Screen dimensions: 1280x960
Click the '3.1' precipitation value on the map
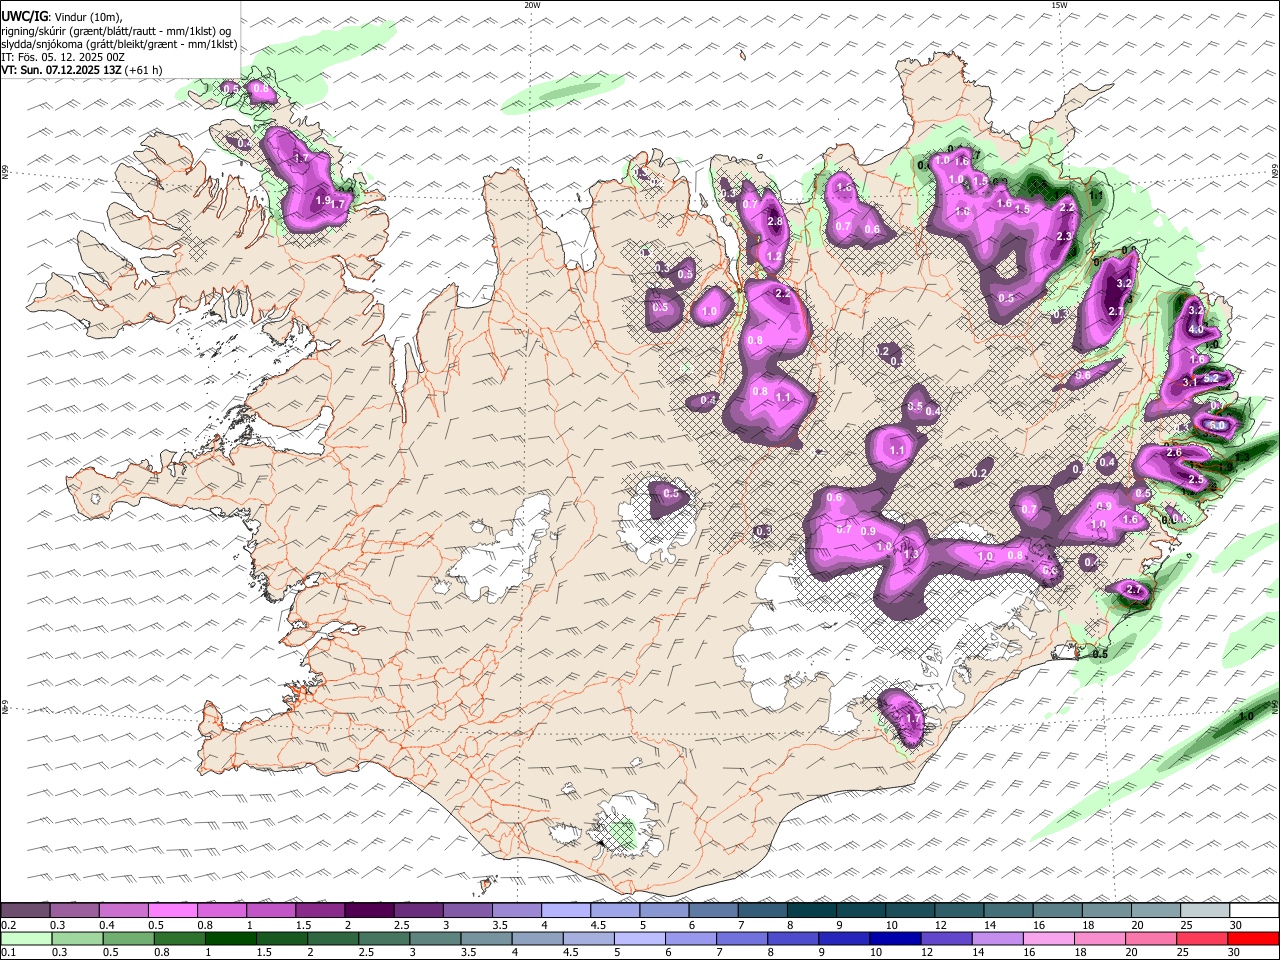click(x=1189, y=382)
